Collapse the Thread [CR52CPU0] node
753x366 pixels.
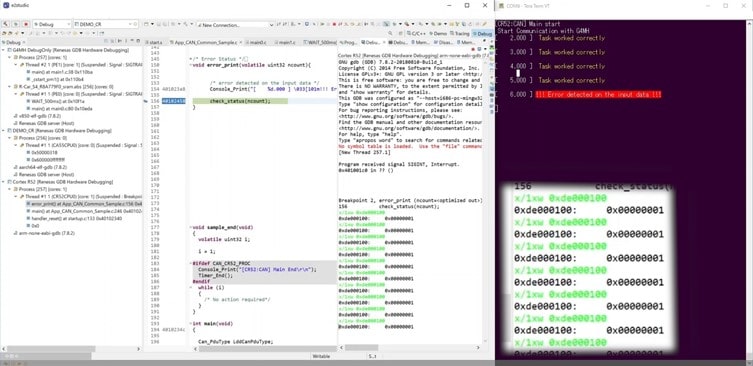point(16,196)
